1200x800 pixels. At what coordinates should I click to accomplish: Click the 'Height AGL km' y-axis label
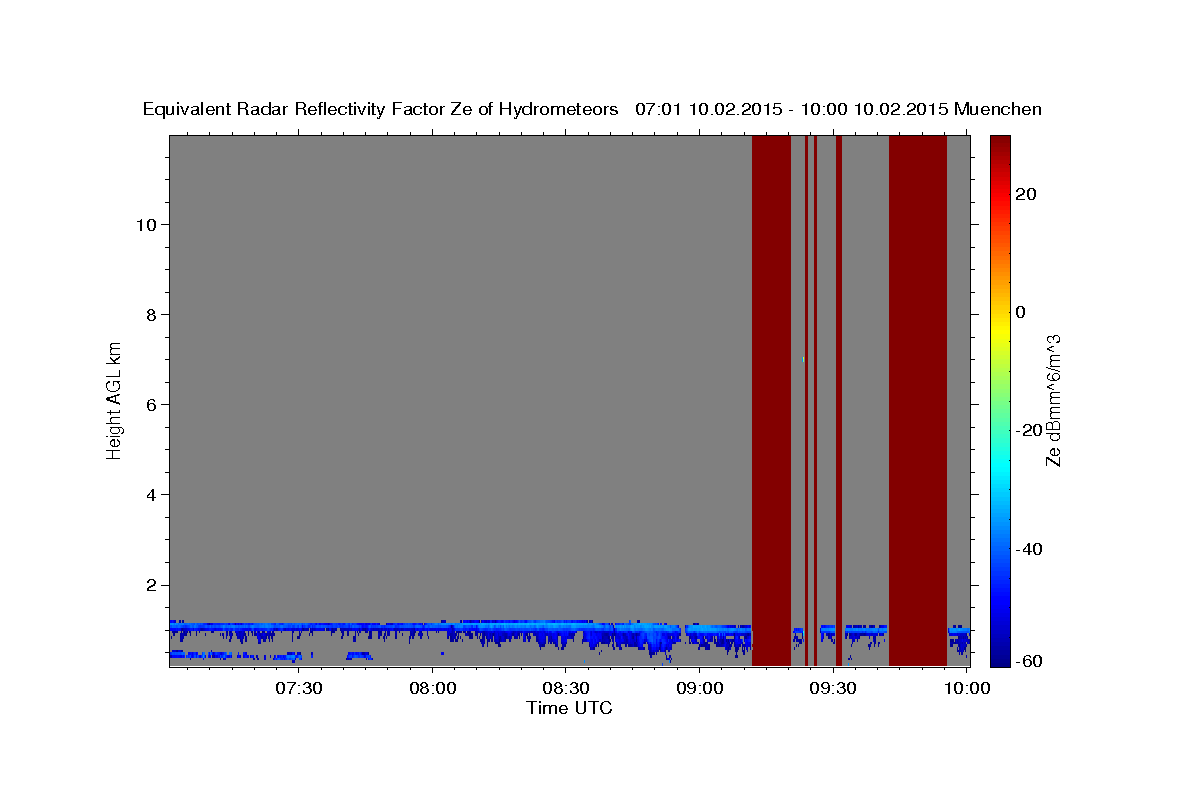[x=115, y=400]
